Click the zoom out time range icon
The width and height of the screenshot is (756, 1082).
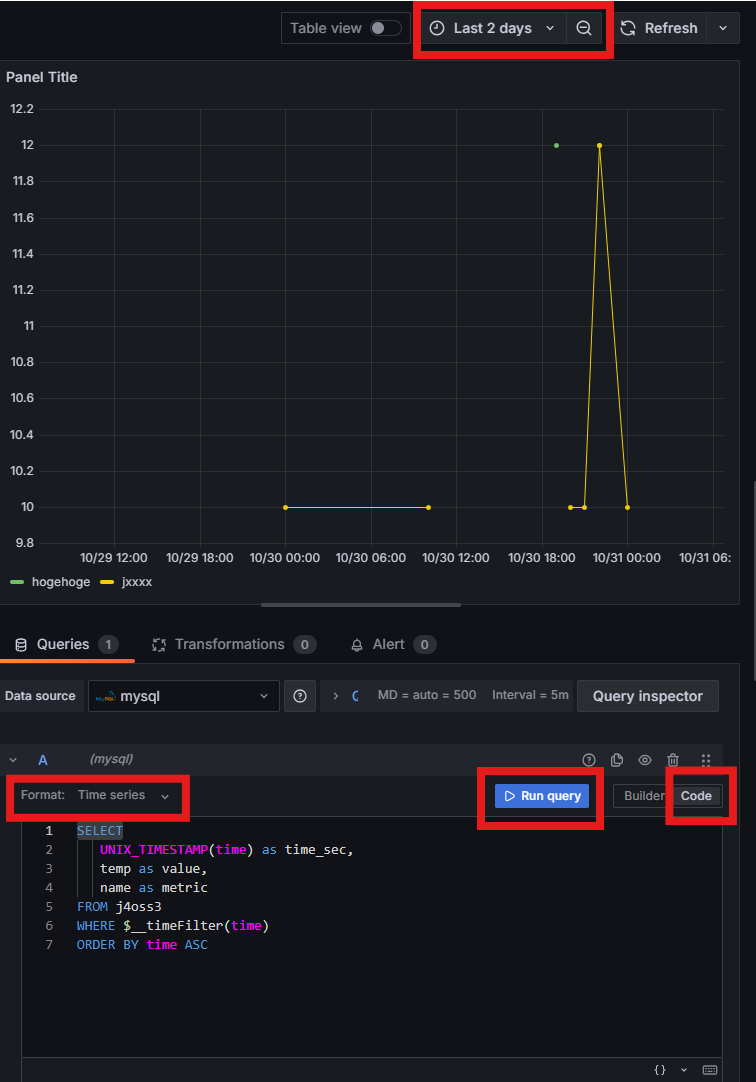[x=584, y=29]
